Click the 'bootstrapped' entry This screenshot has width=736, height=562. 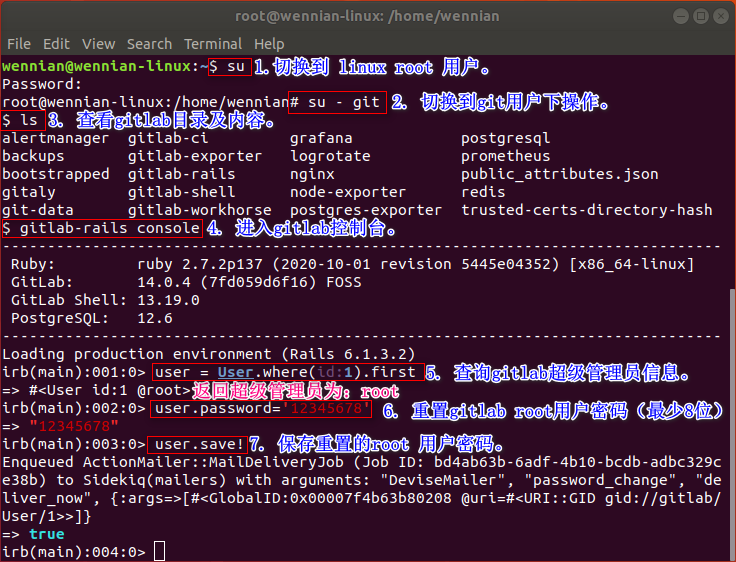pos(55,175)
